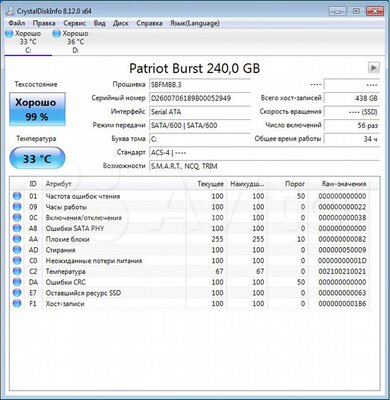Click the rotation speed (SSD) value
This screenshot has height=400, width=390.
pyautogui.click(x=352, y=112)
